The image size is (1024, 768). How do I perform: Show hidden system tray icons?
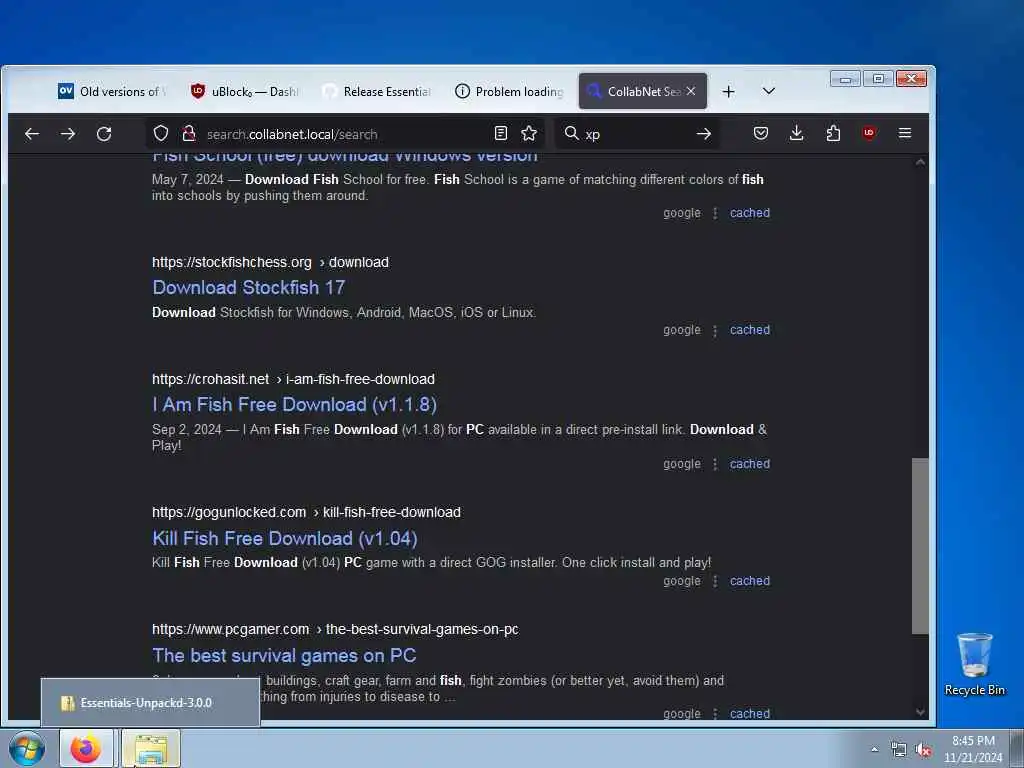(874, 750)
